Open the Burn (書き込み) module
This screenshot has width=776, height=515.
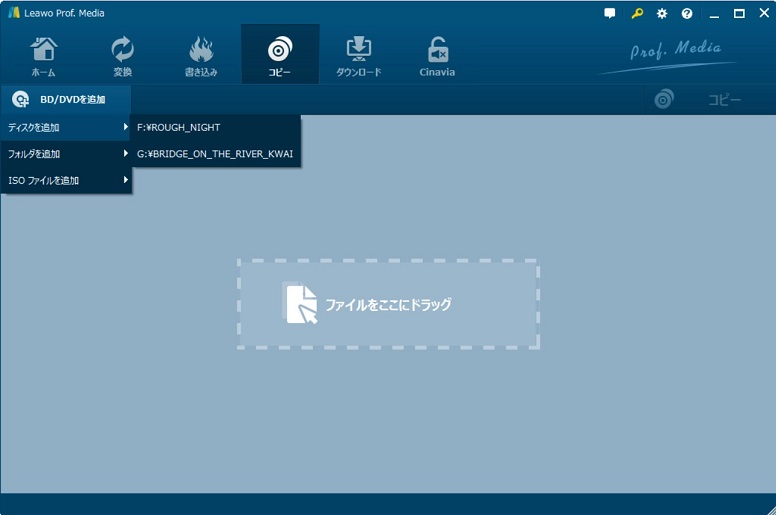[201, 56]
